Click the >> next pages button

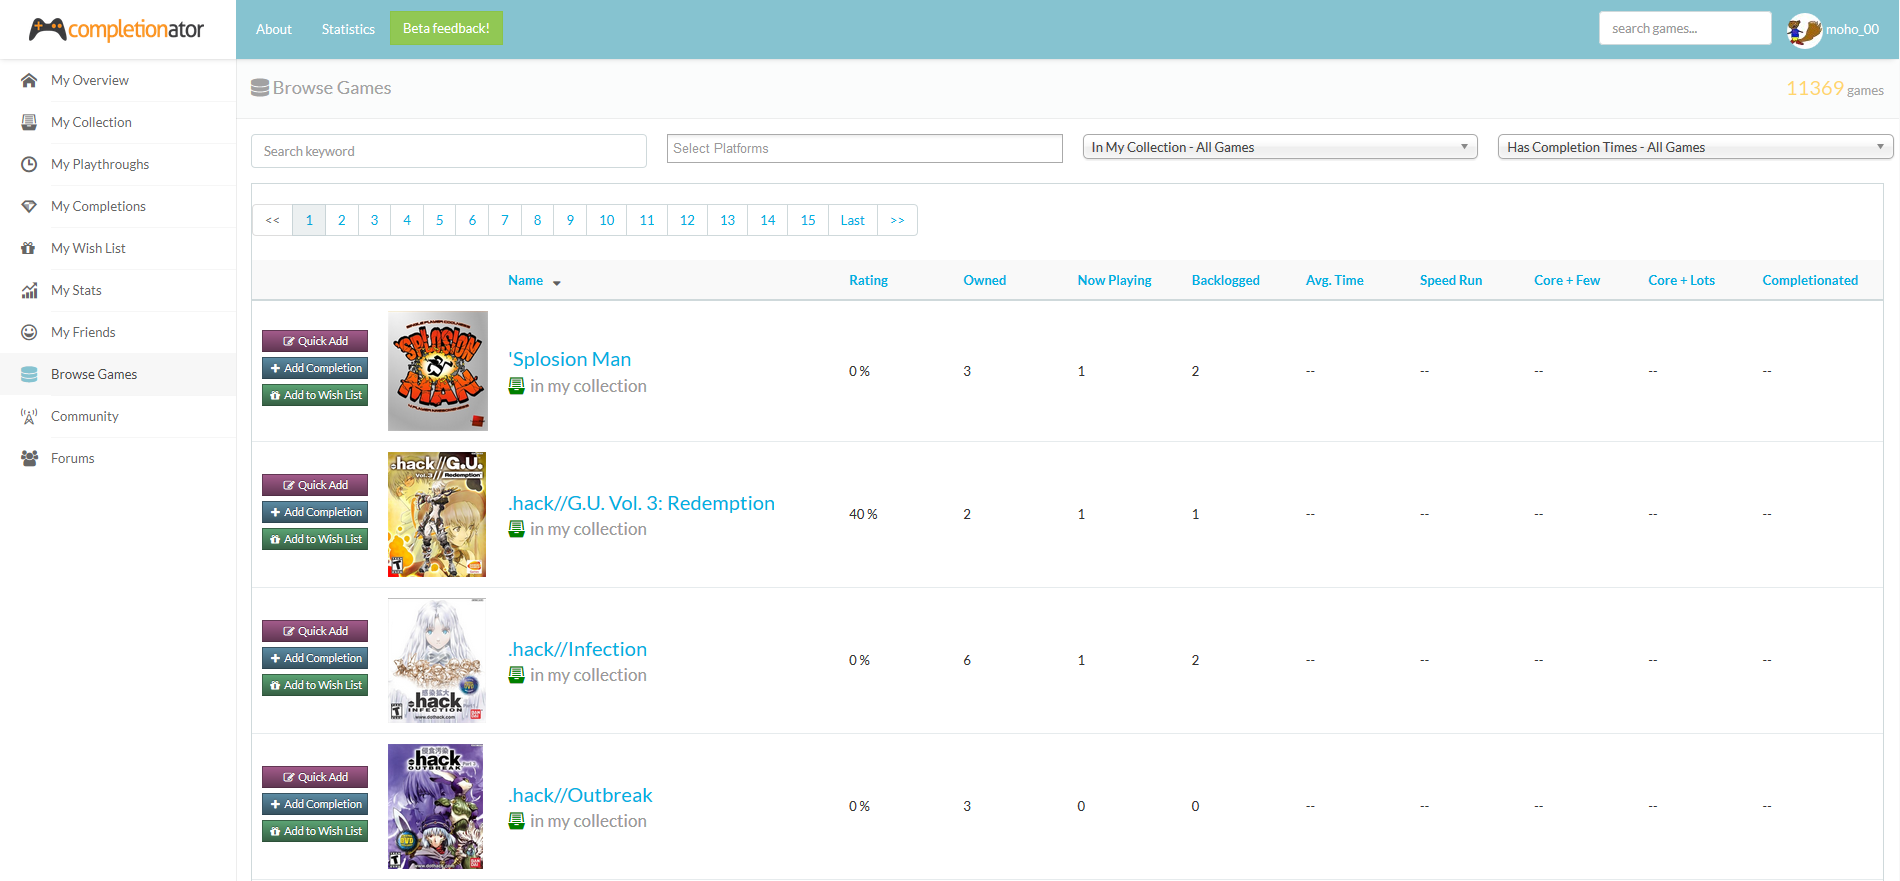pos(897,220)
